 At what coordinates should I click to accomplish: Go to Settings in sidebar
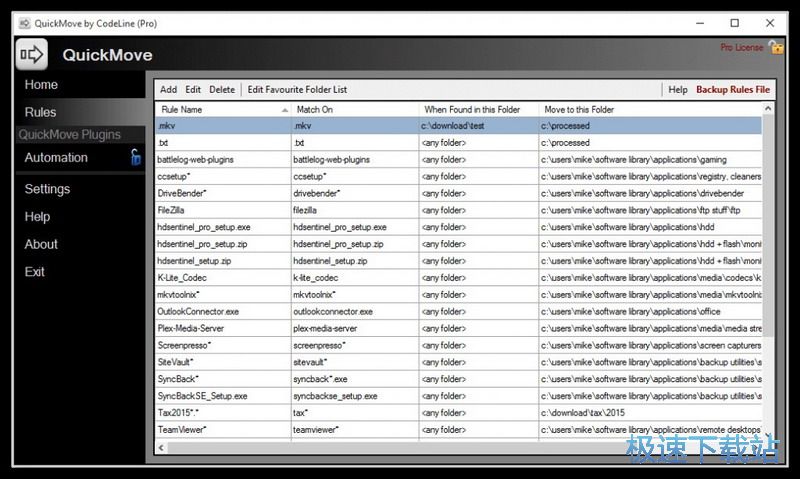coord(47,189)
